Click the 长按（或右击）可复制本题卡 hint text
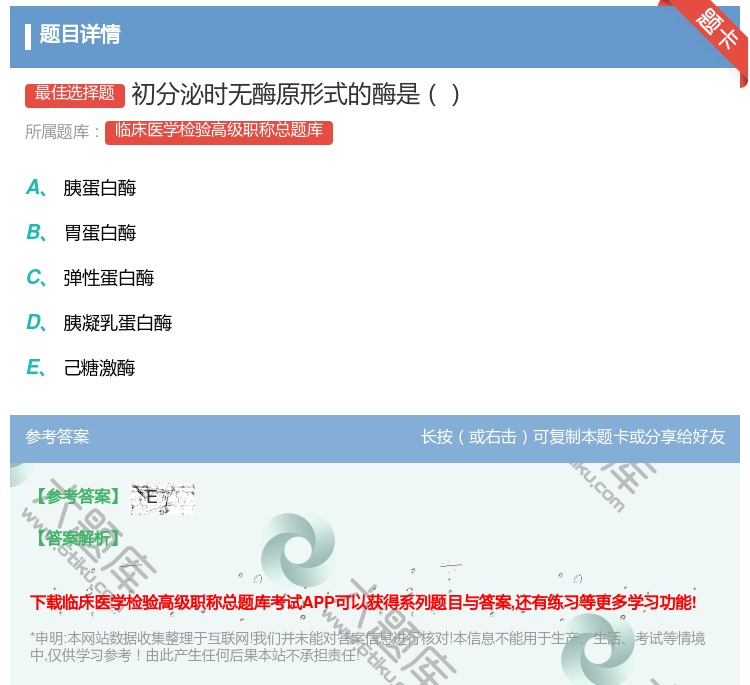This screenshot has width=750, height=685. (x=573, y=437)
